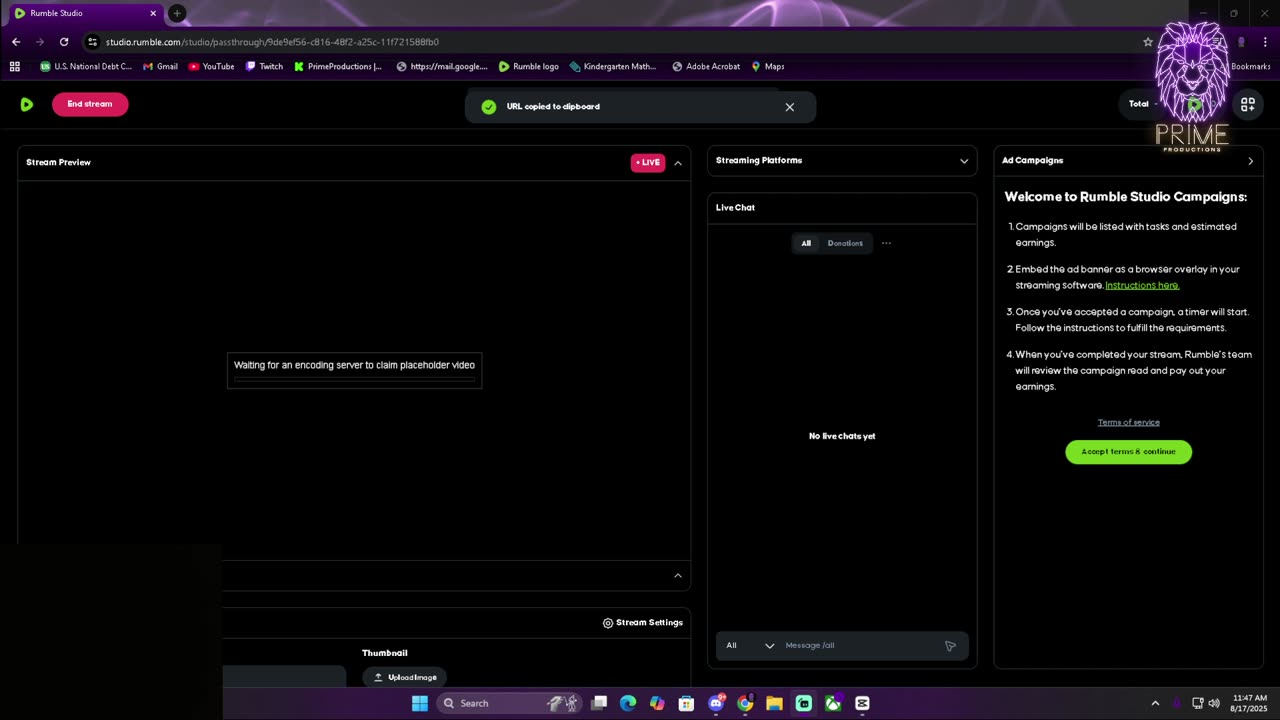Open the Twitch bookmark
Image resolution: width=1280 pixels, height=720 pixels.
264,67
